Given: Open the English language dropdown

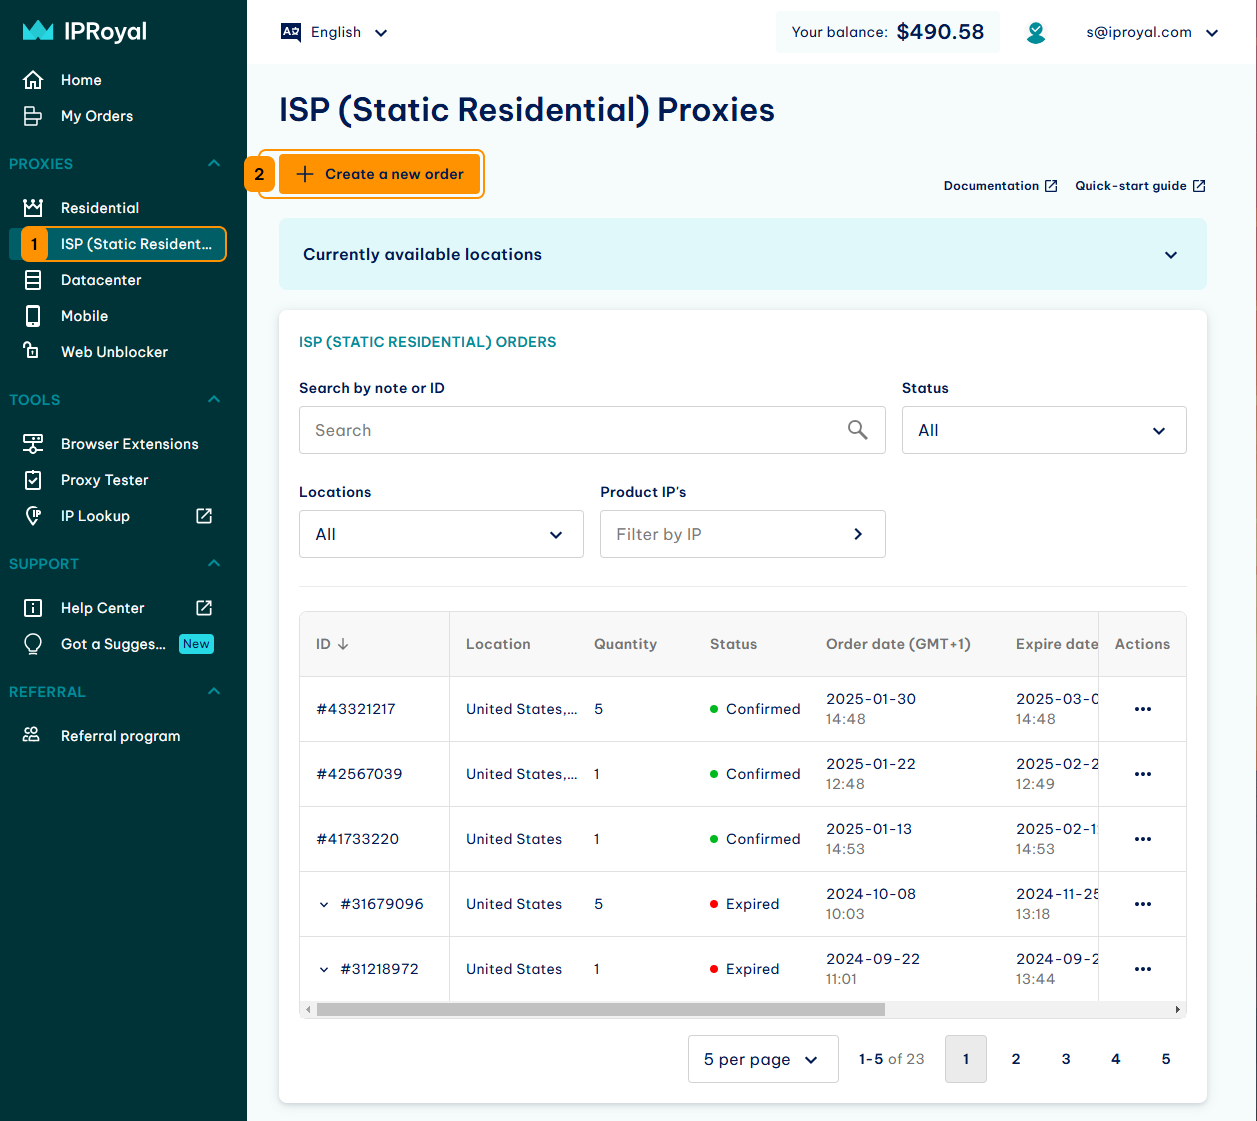Looking at the screenshot, I should click(x=335, y=32).
